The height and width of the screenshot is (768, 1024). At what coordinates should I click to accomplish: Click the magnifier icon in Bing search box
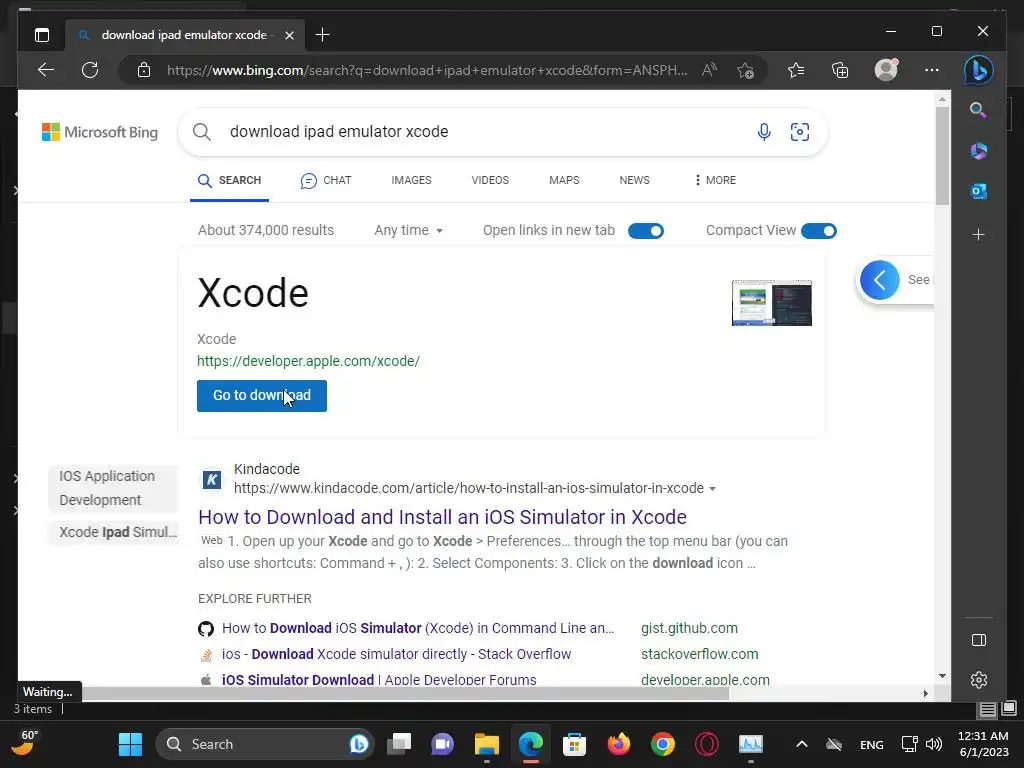coord(202,132)
